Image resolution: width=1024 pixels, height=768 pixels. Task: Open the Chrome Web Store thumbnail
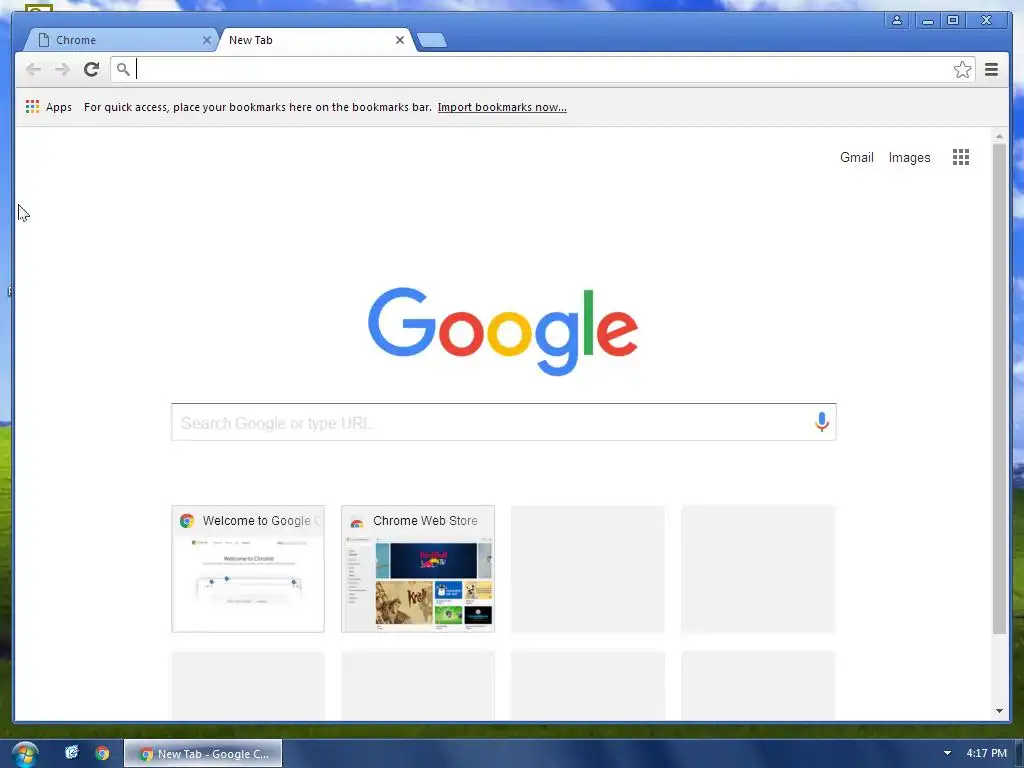418,569
